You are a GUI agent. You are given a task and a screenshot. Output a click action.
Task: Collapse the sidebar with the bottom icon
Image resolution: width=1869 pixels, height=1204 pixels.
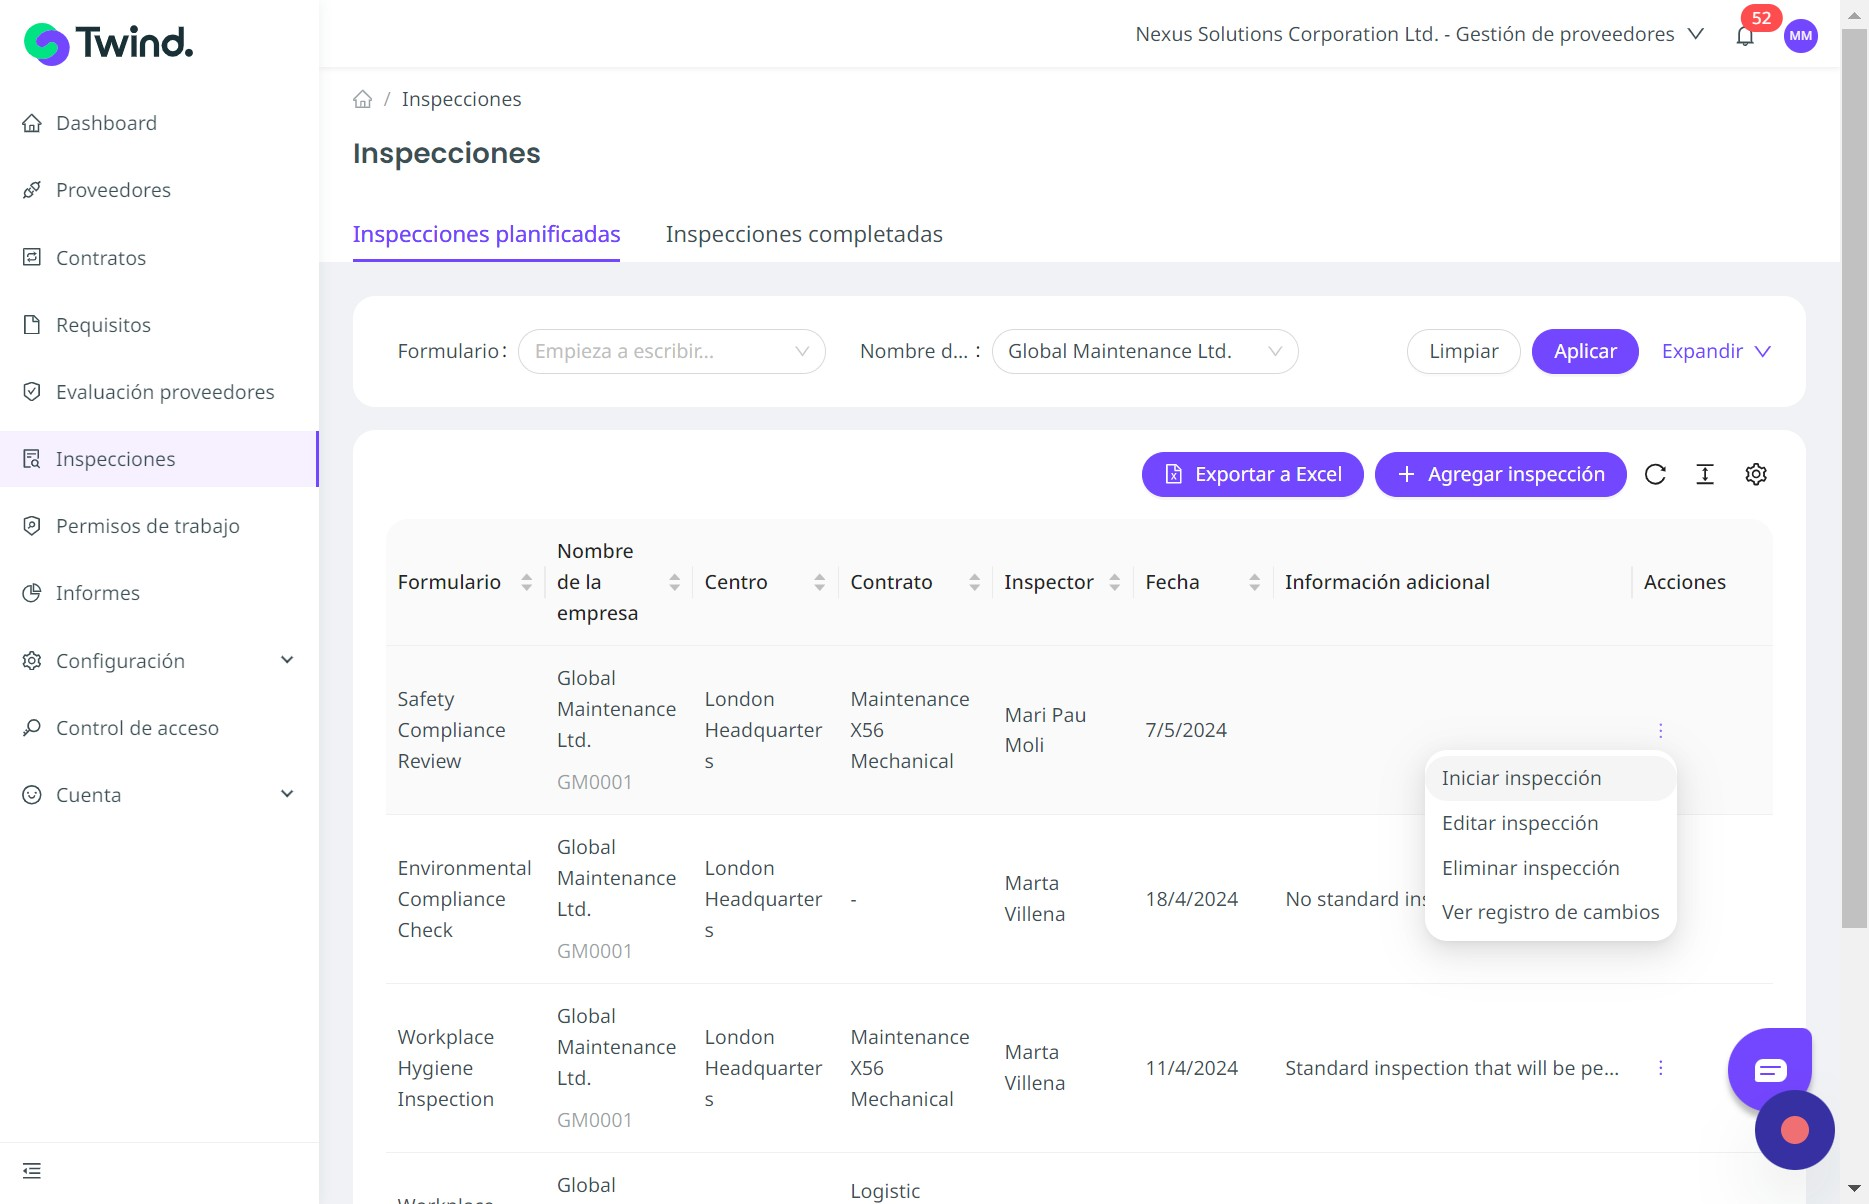pos(32,1171)
